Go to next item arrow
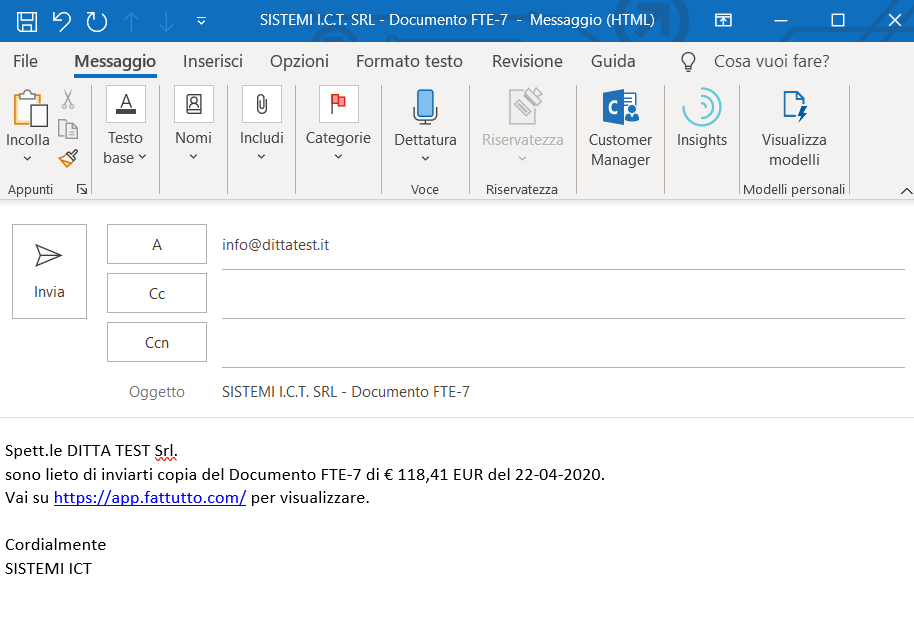 click(166, 21)
